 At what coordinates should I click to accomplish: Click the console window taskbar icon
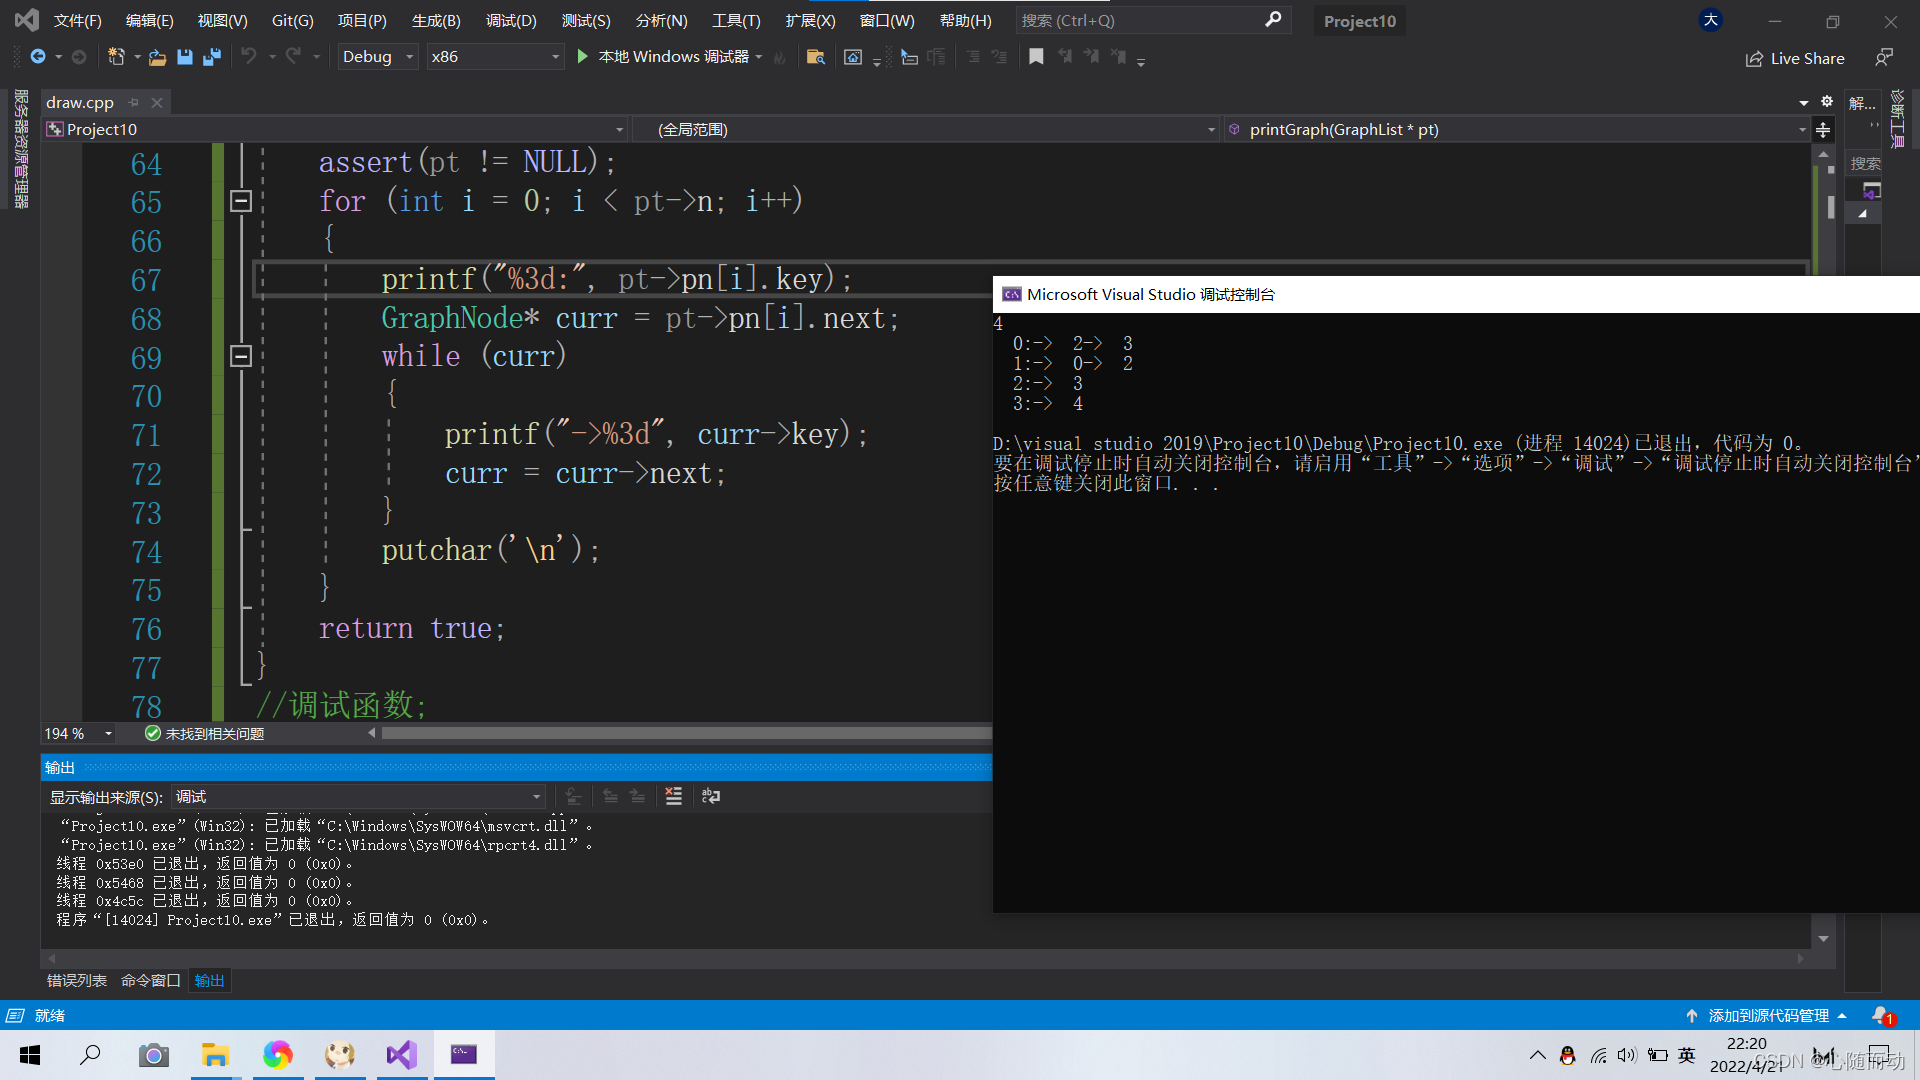pos(463,1054)
